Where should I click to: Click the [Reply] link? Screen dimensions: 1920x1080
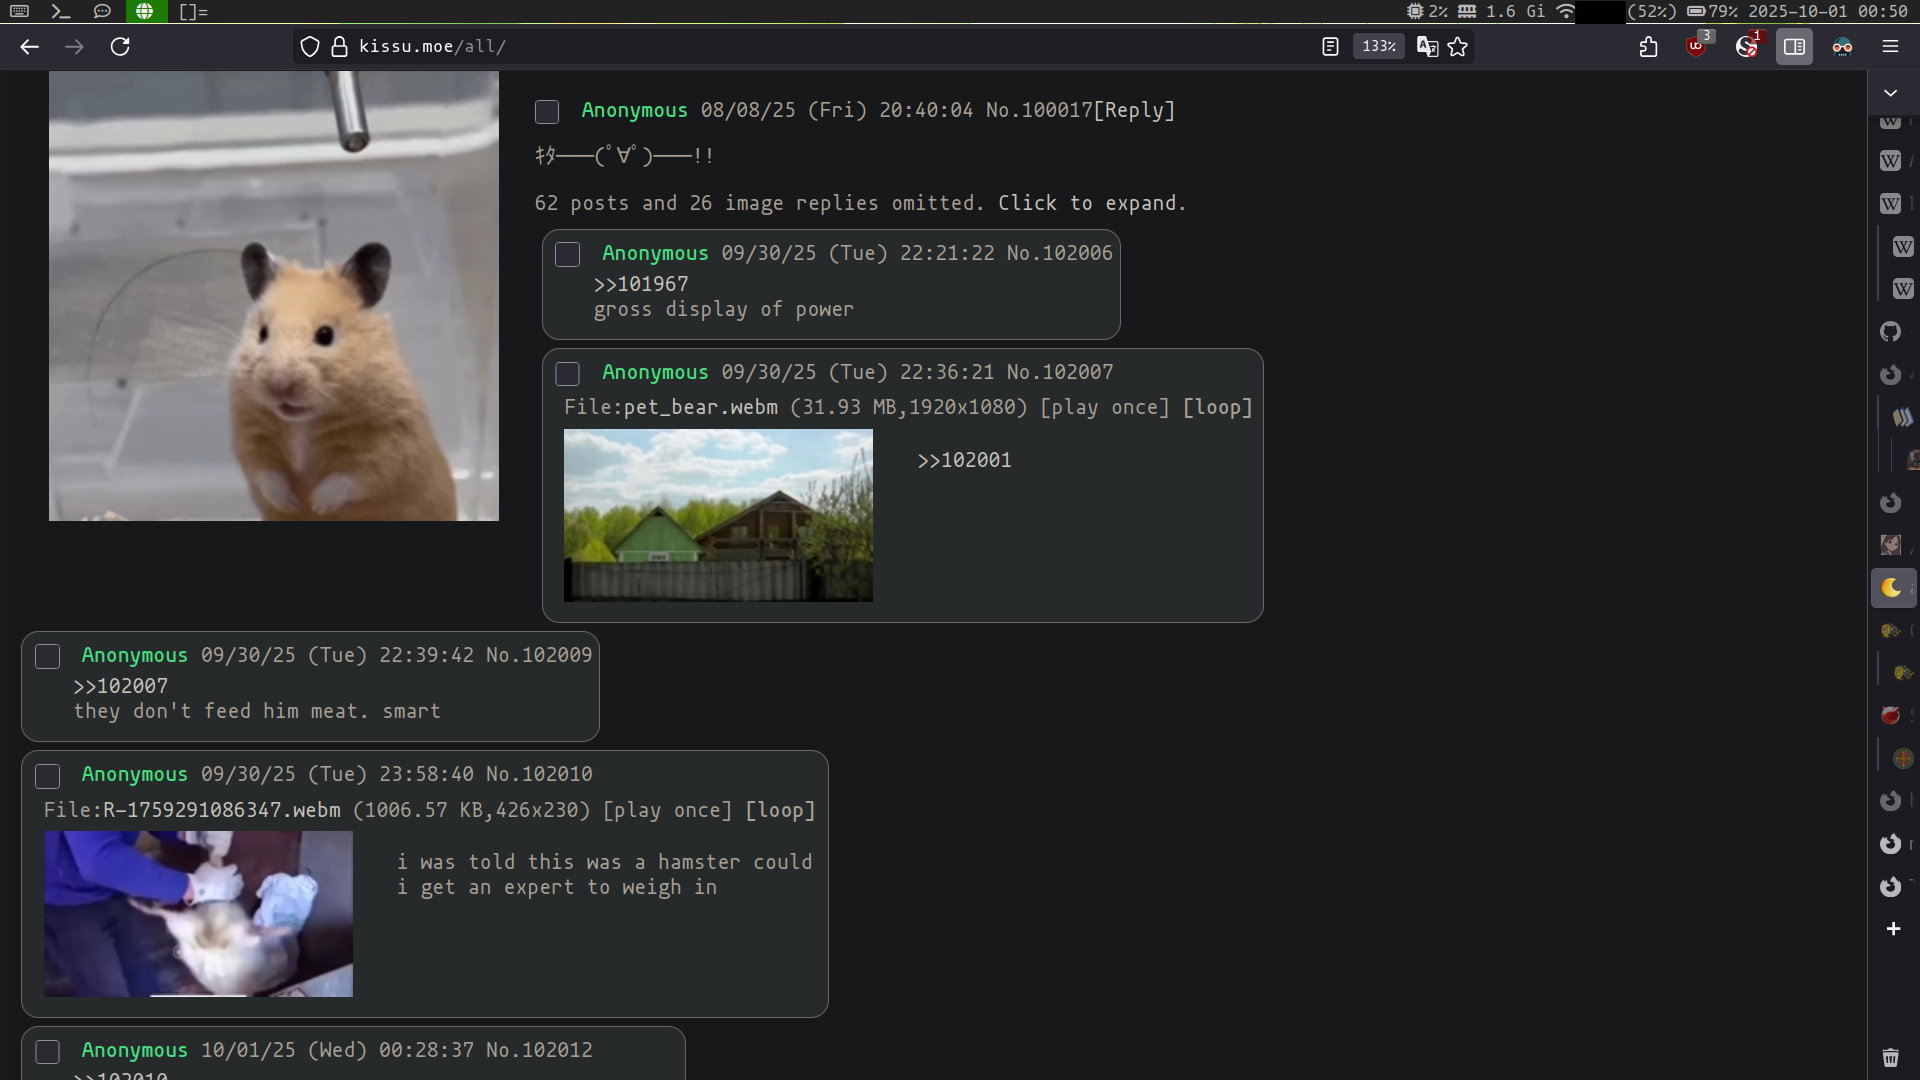click(x=1134, y=110)
